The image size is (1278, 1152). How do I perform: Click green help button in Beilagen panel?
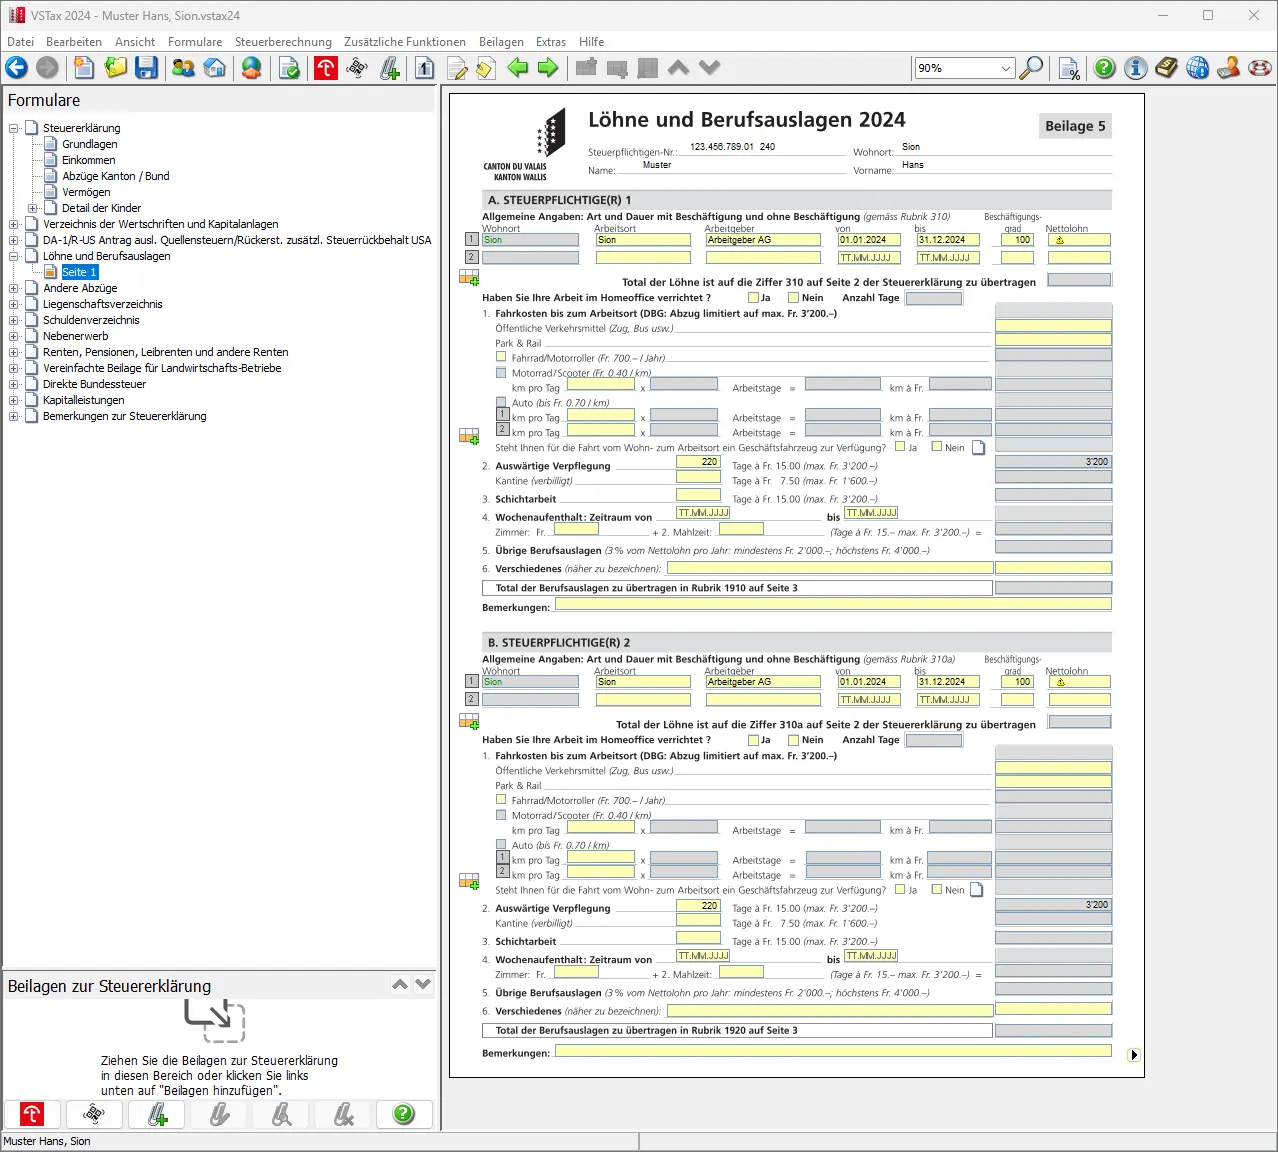coord(404,1114)
